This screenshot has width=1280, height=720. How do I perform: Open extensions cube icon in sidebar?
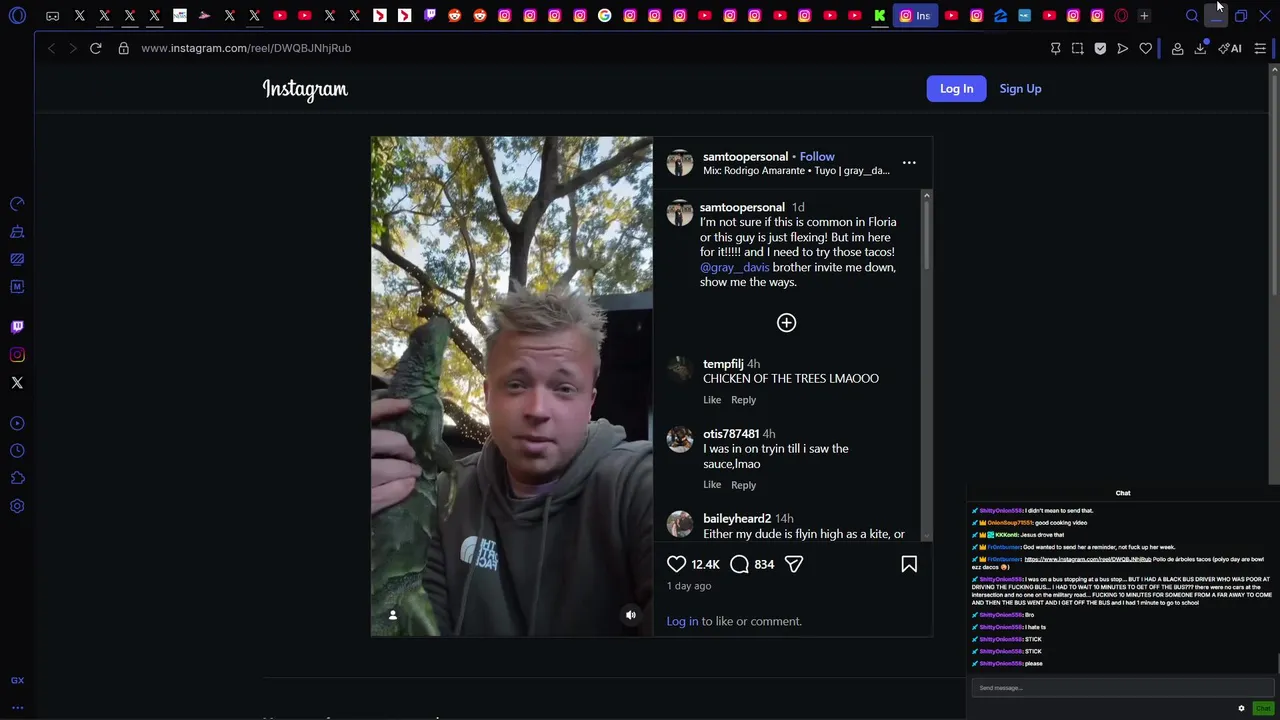(17, 478)
